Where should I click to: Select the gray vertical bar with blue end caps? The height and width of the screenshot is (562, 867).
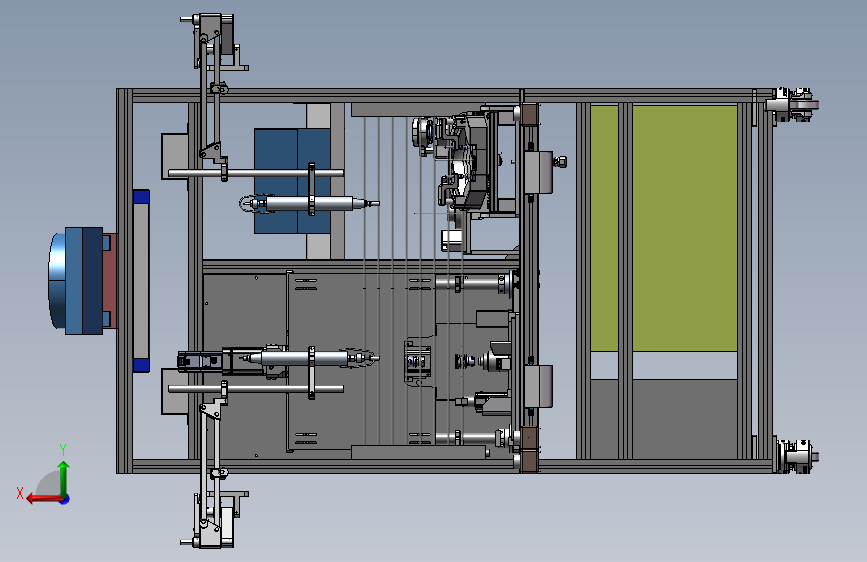(141, 281)
